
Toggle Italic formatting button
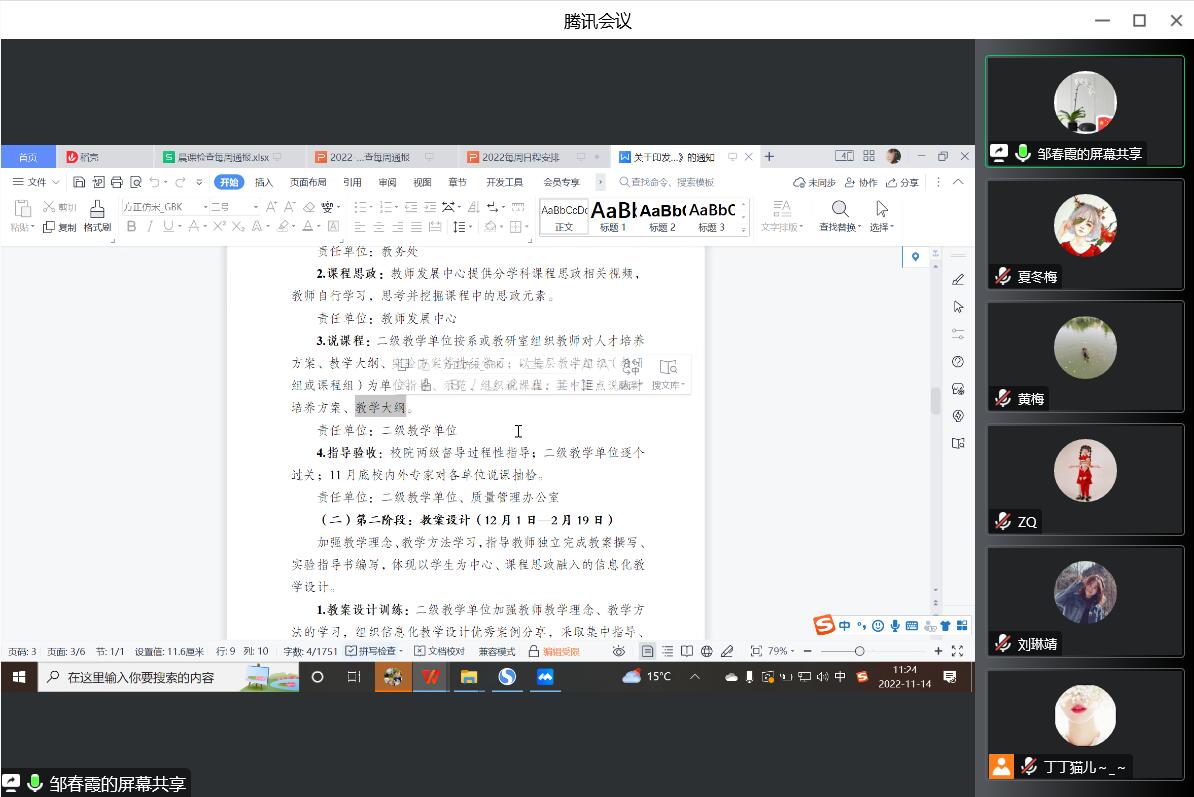[150, 227]
